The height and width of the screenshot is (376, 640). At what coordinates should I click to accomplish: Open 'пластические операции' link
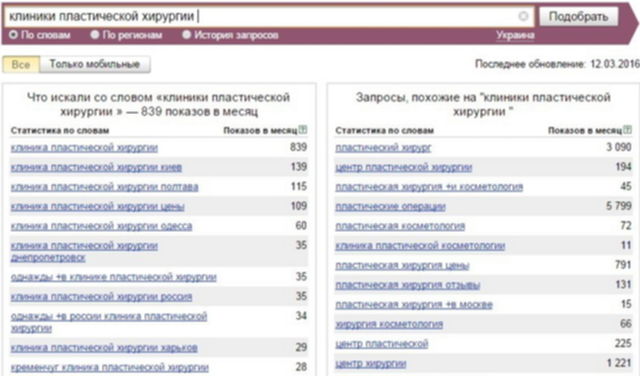pos(390,206)
